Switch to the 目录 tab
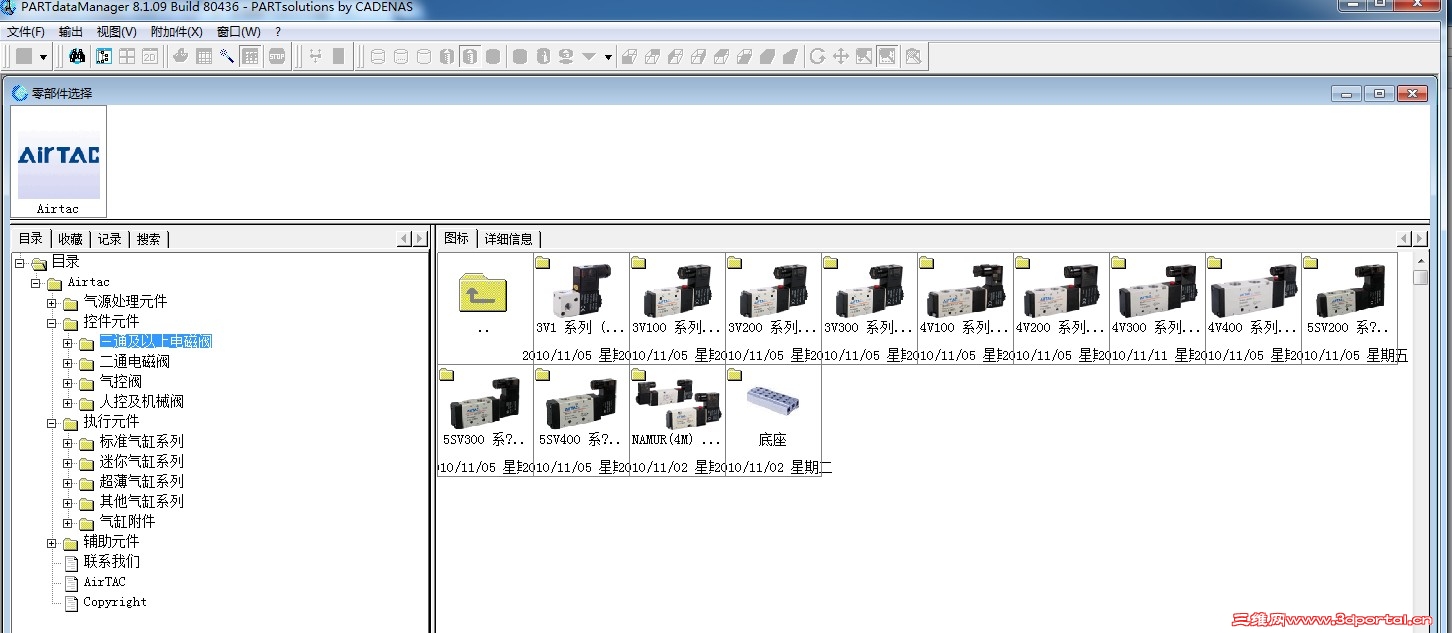 click(31, 238)
